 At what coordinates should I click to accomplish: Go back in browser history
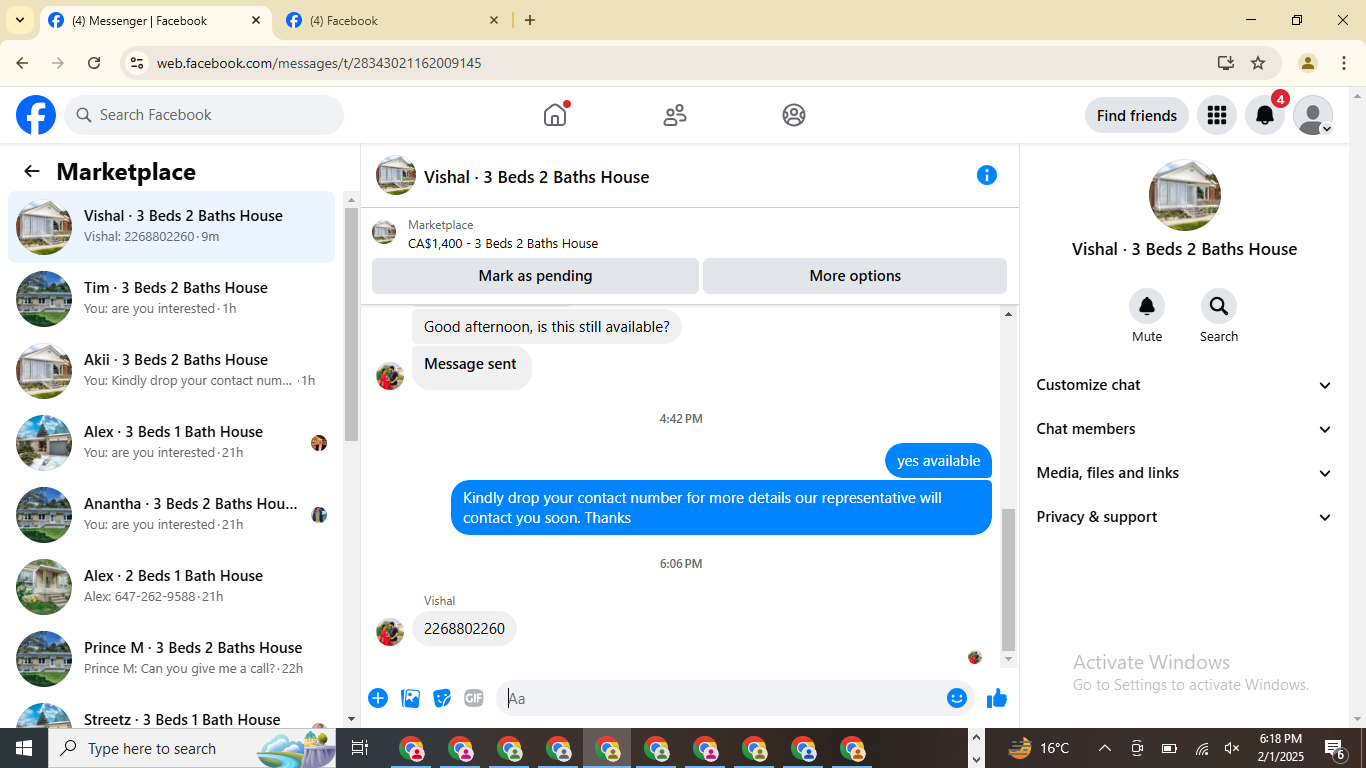coord(22,63)
